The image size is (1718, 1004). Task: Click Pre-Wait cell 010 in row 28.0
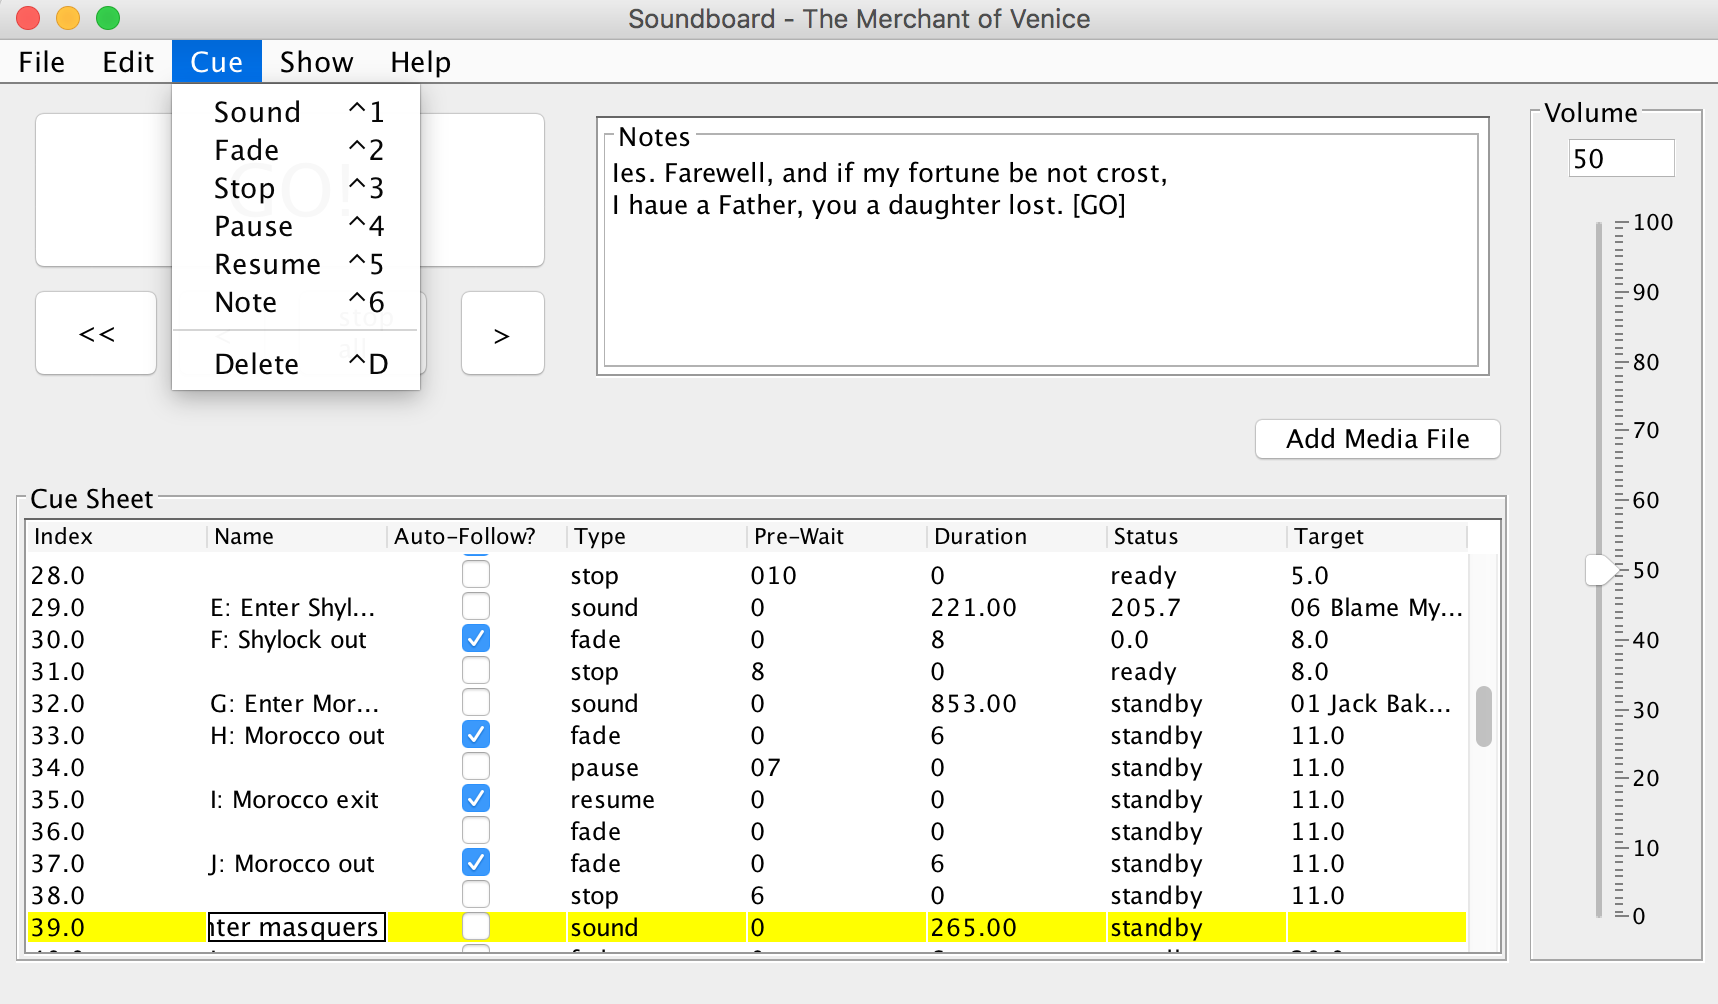pyautogui.click(x=837, y=575)
